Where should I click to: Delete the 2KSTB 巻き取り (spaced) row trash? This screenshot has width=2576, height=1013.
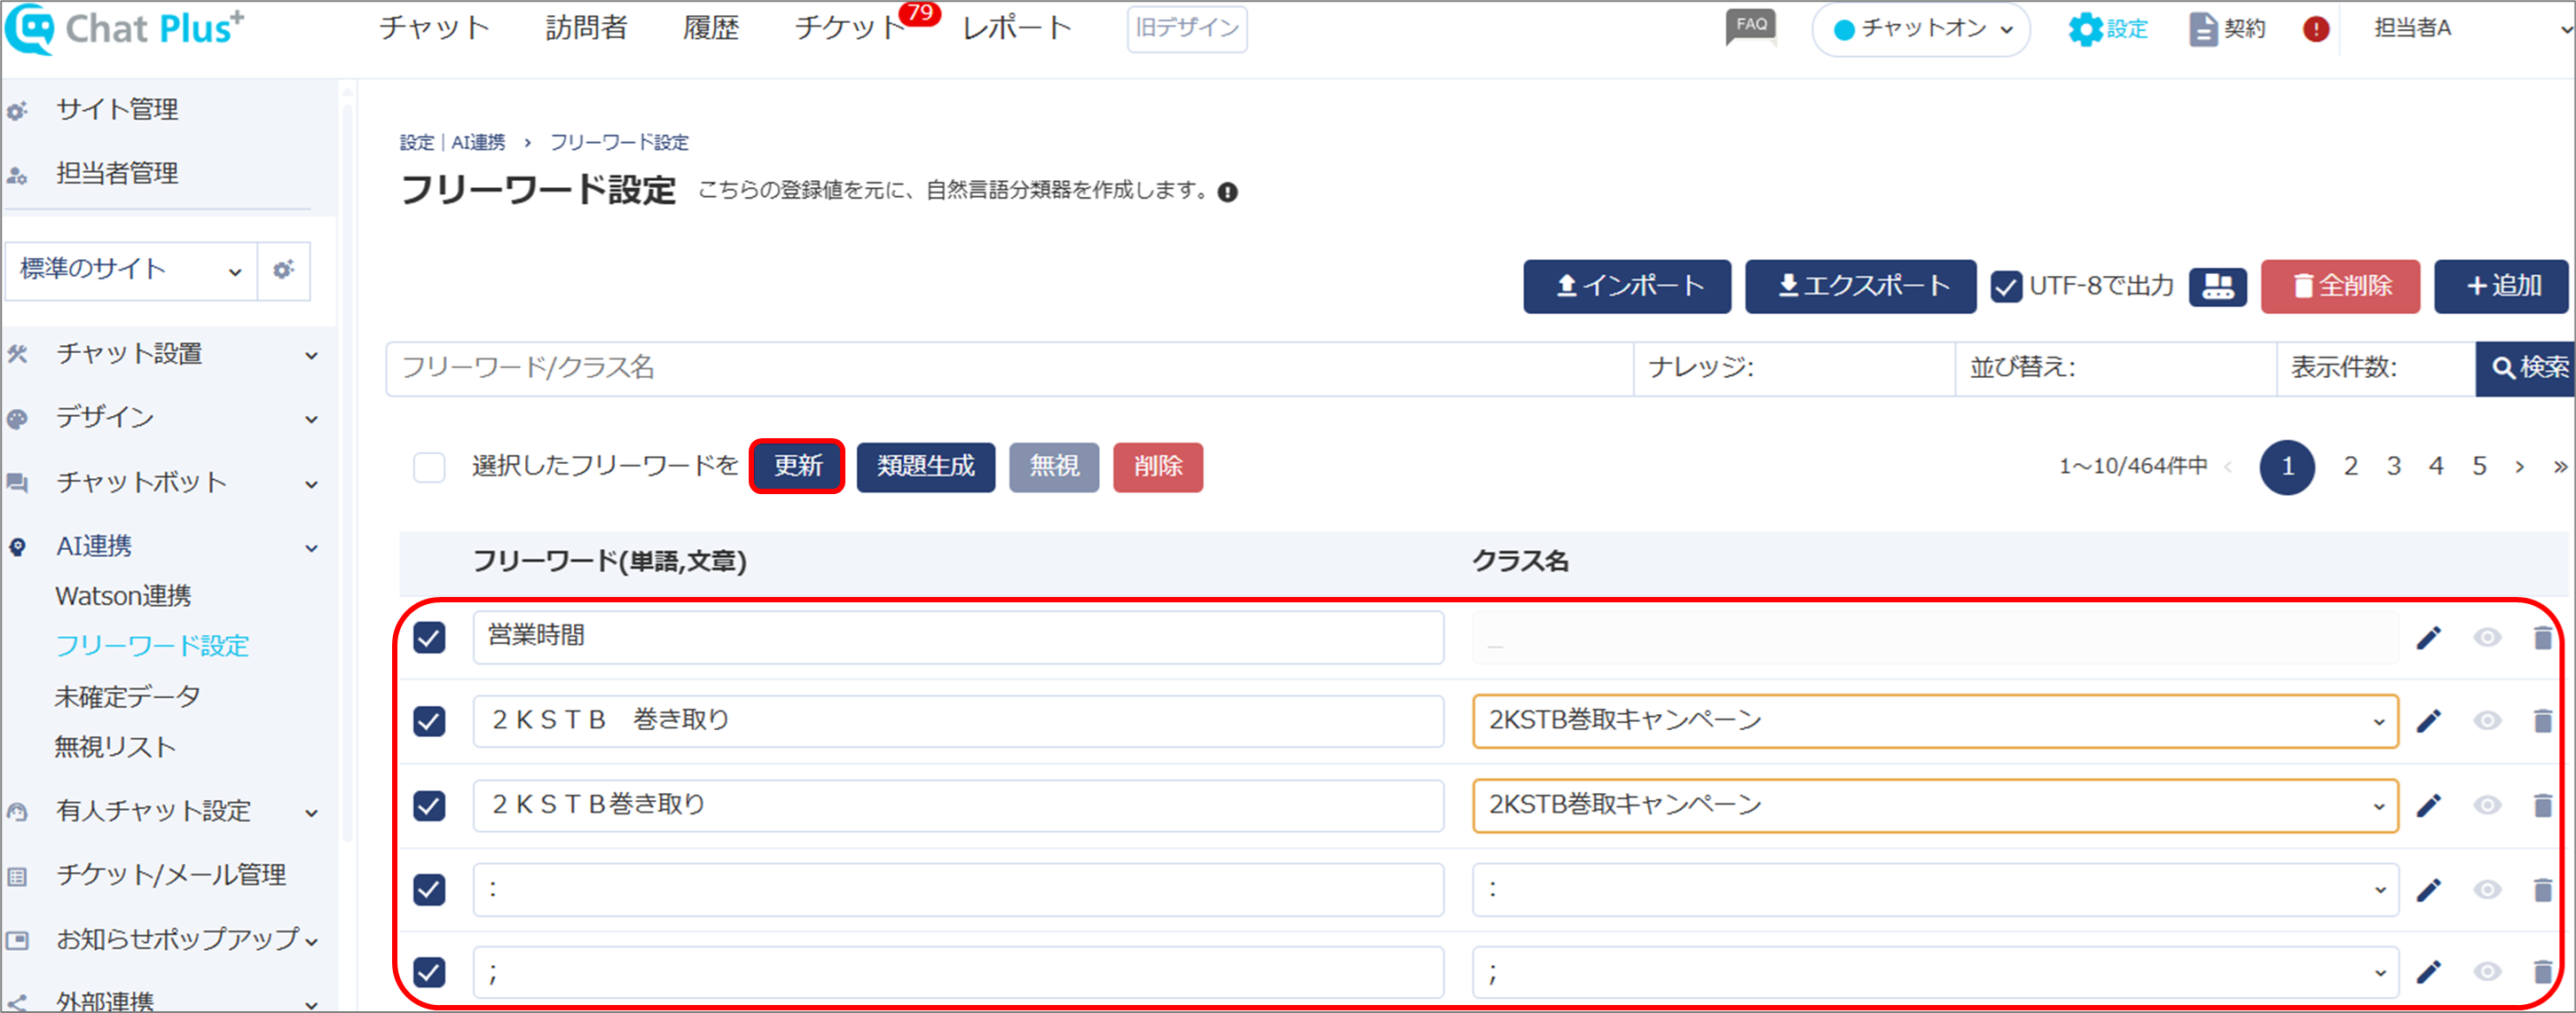point(2542,721)
